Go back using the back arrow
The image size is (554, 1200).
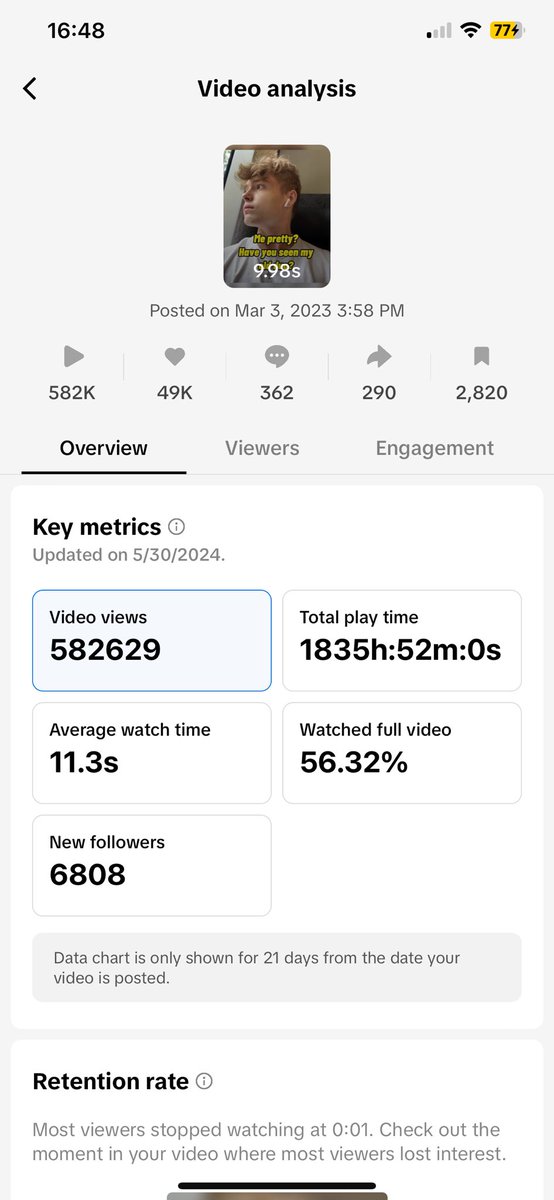[x=30, y=89]
